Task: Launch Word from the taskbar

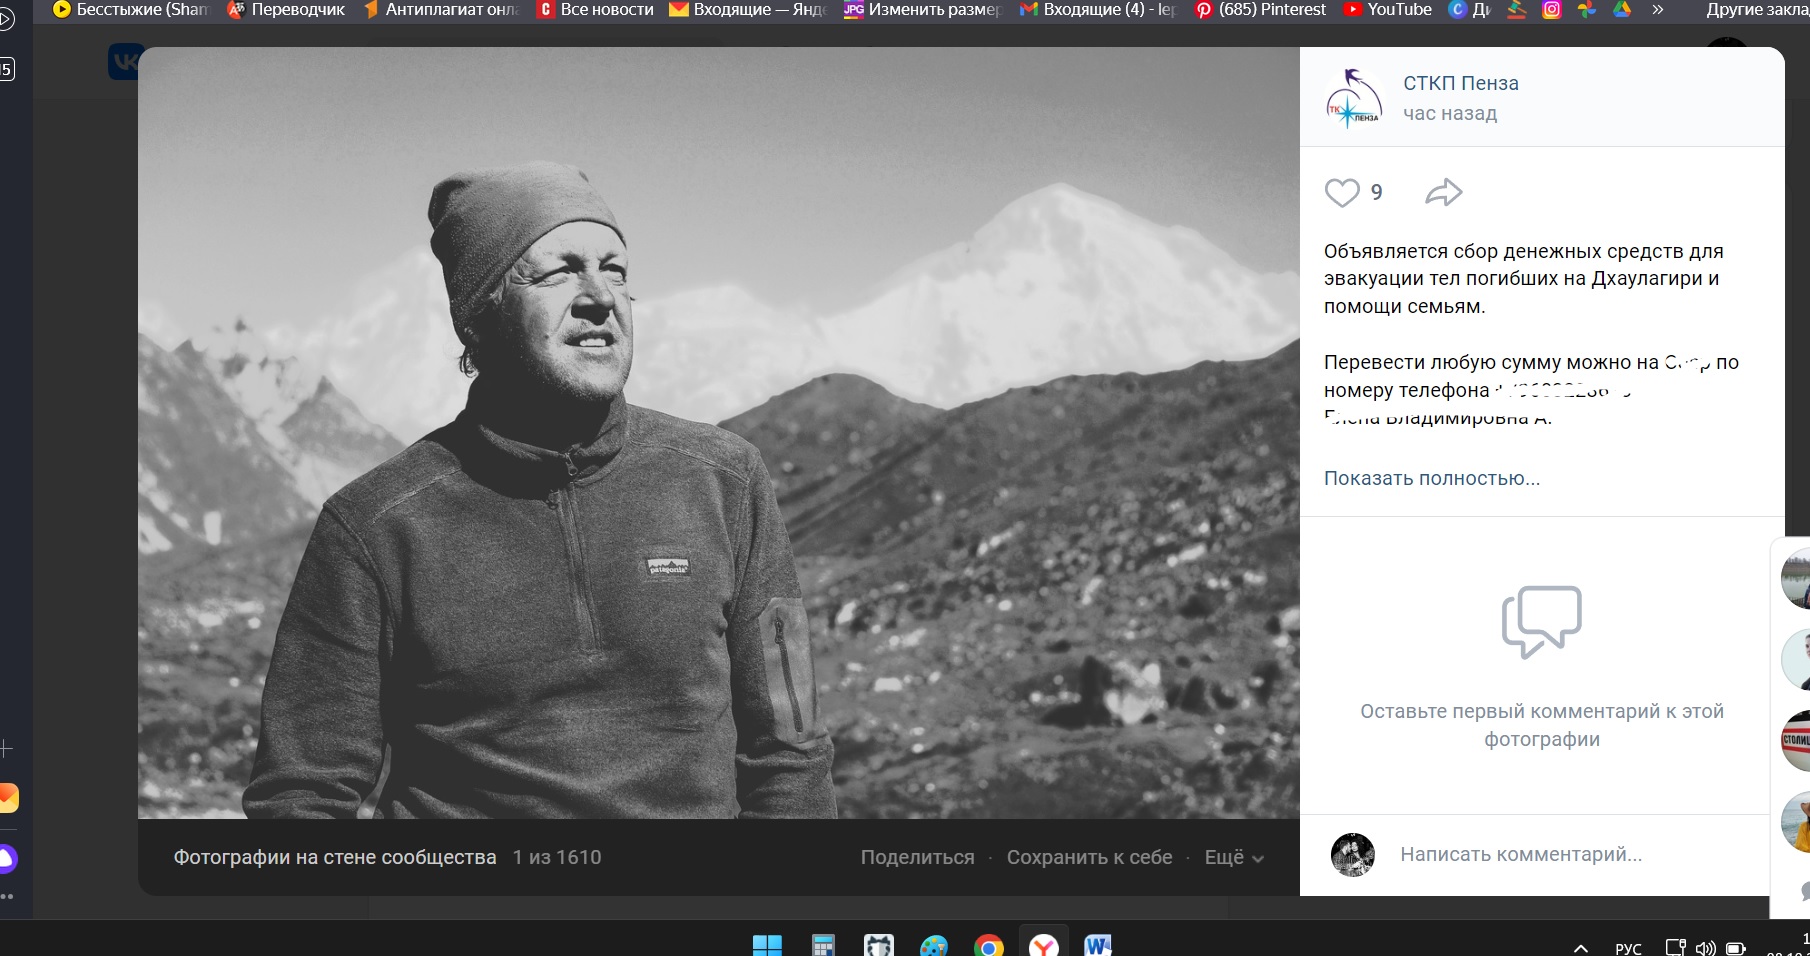Action: pos(1097,945)
